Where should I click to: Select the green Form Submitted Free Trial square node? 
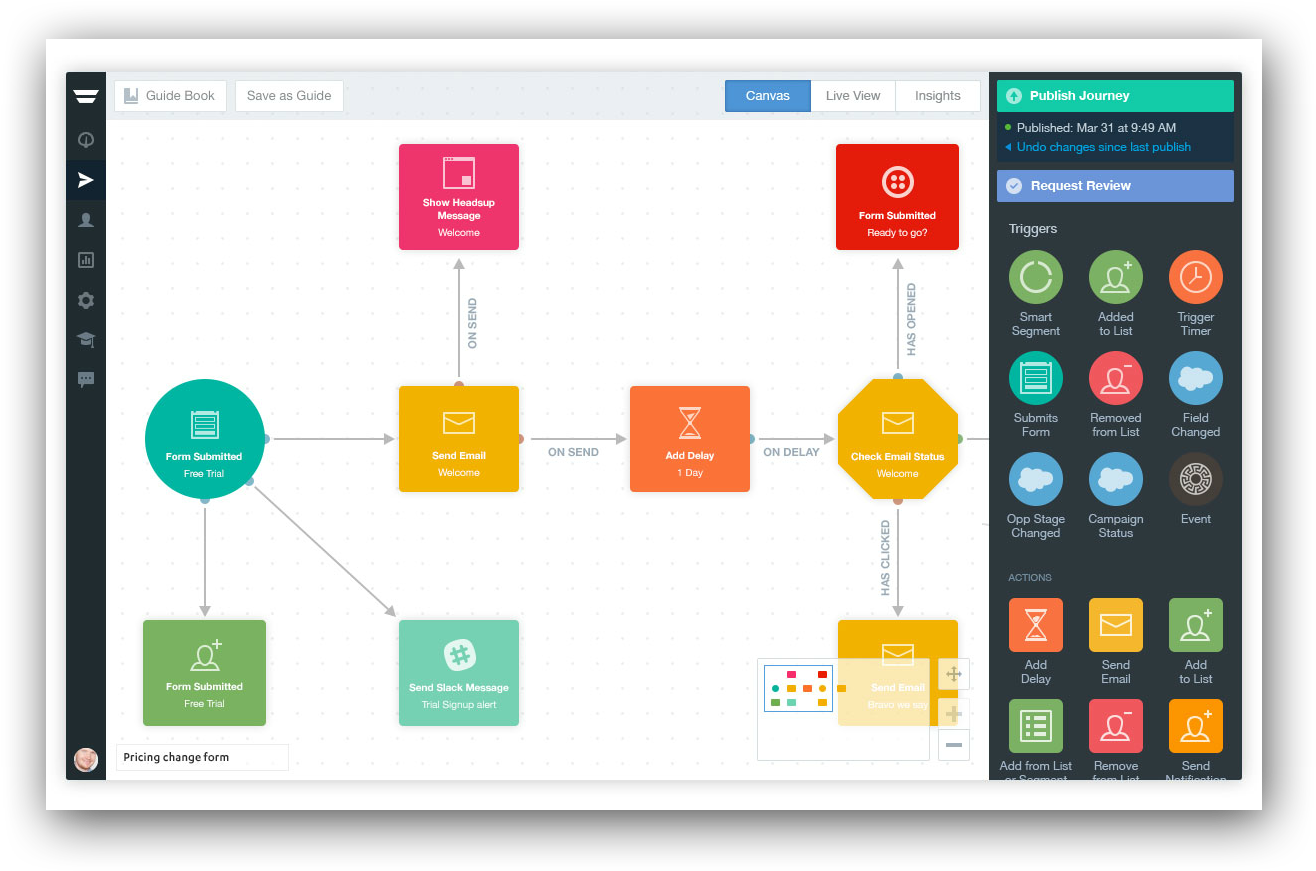pos(204,673)
